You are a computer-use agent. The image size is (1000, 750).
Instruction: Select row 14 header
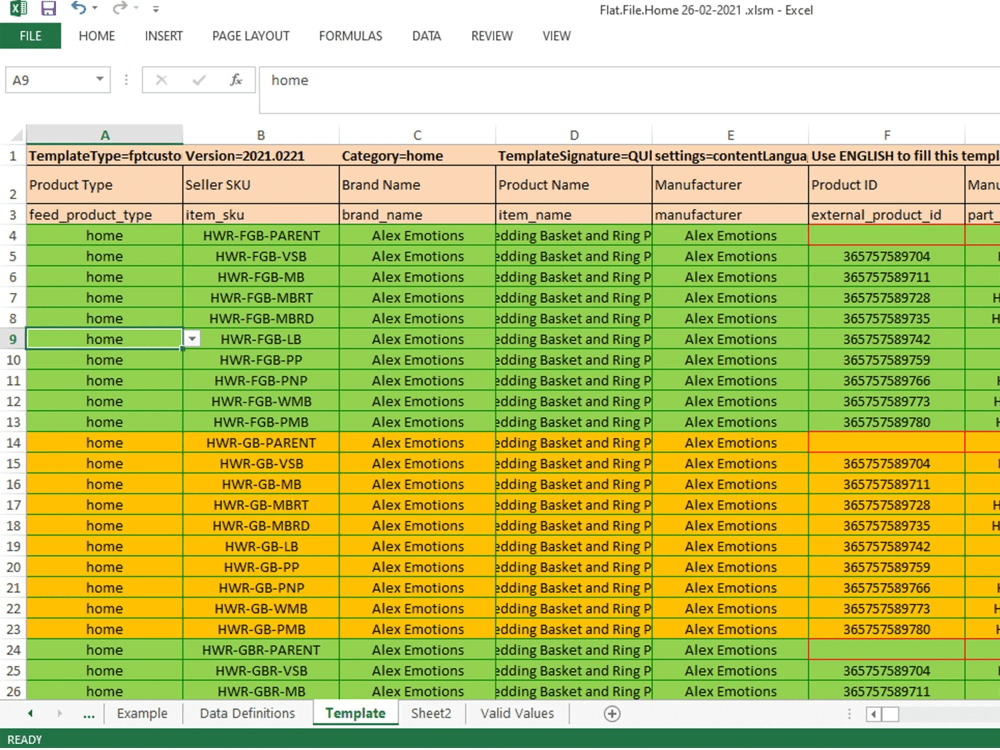(13, 443)
